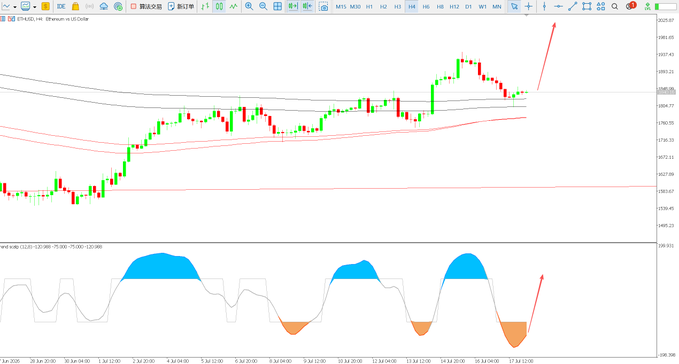Zoom out on the chart
The image size is (679, 364).
pyautogui.click(x=263, y=6)
